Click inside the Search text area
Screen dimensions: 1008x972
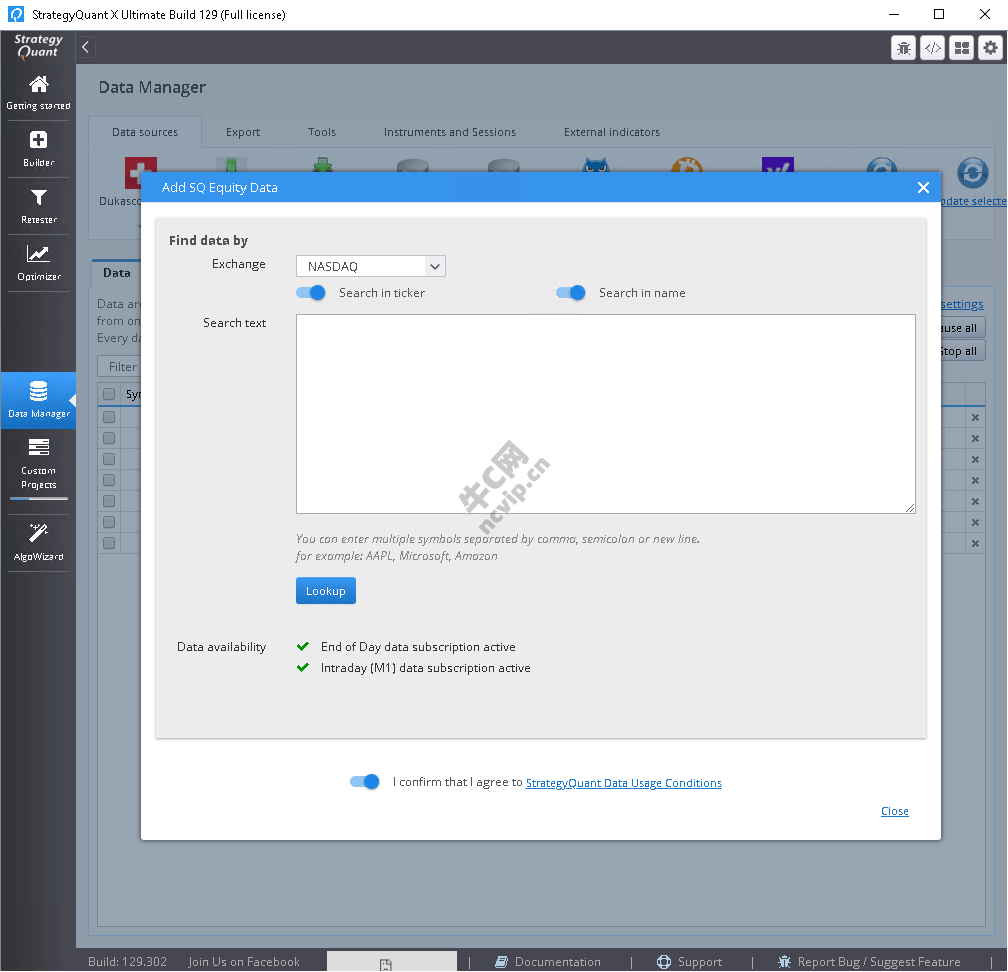tap(606, 414)
